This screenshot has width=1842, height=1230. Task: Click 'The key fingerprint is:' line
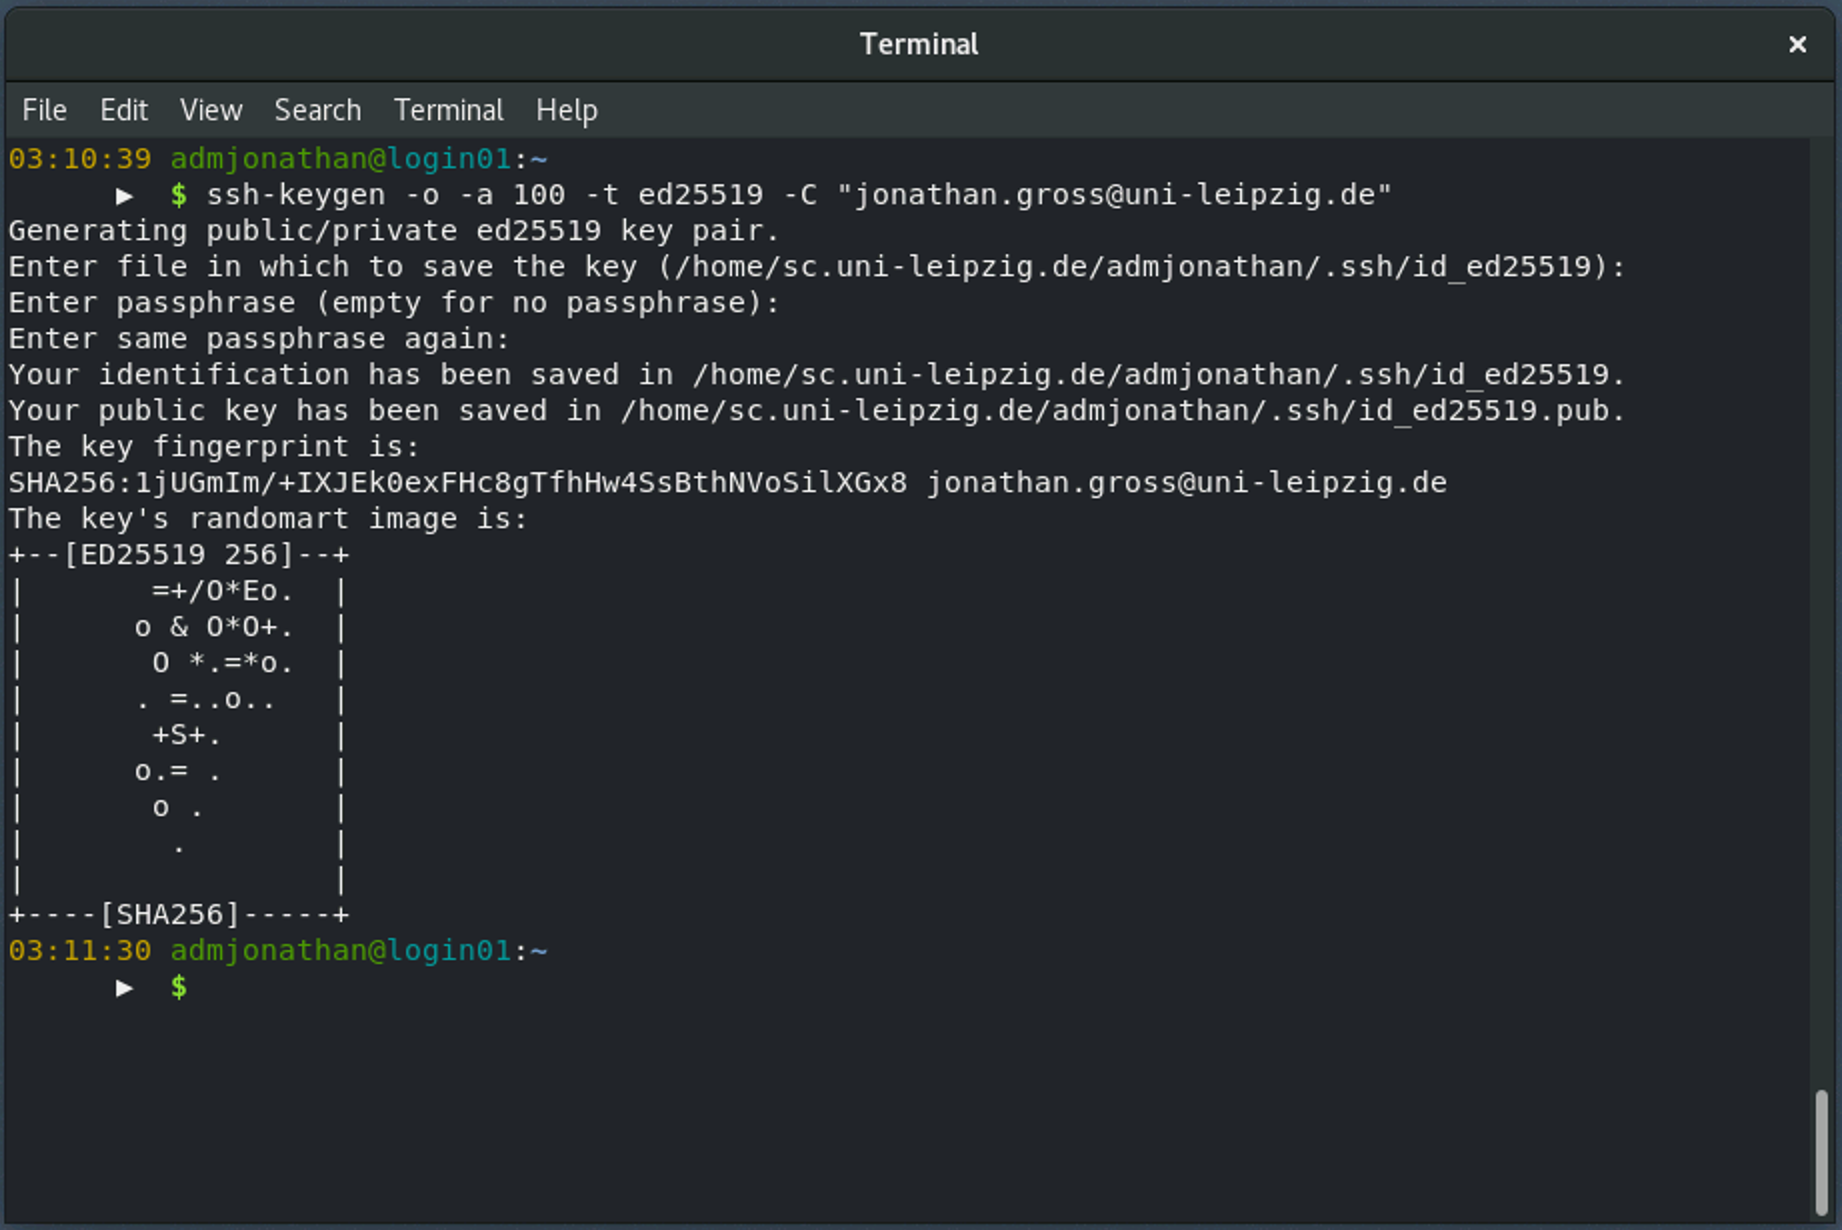click(214, 447)
